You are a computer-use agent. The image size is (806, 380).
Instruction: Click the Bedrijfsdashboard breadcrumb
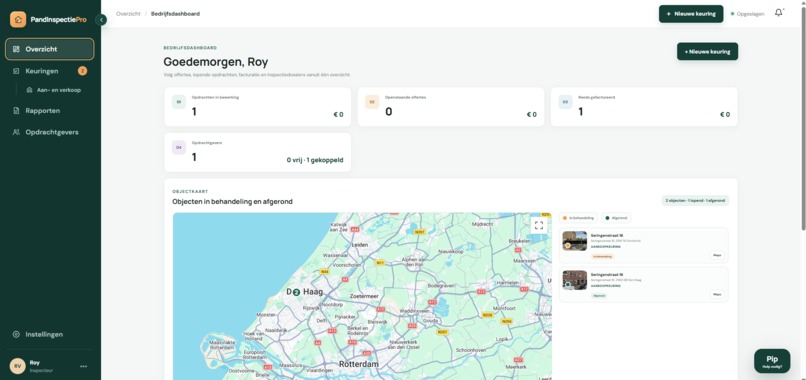coord(175,14)
